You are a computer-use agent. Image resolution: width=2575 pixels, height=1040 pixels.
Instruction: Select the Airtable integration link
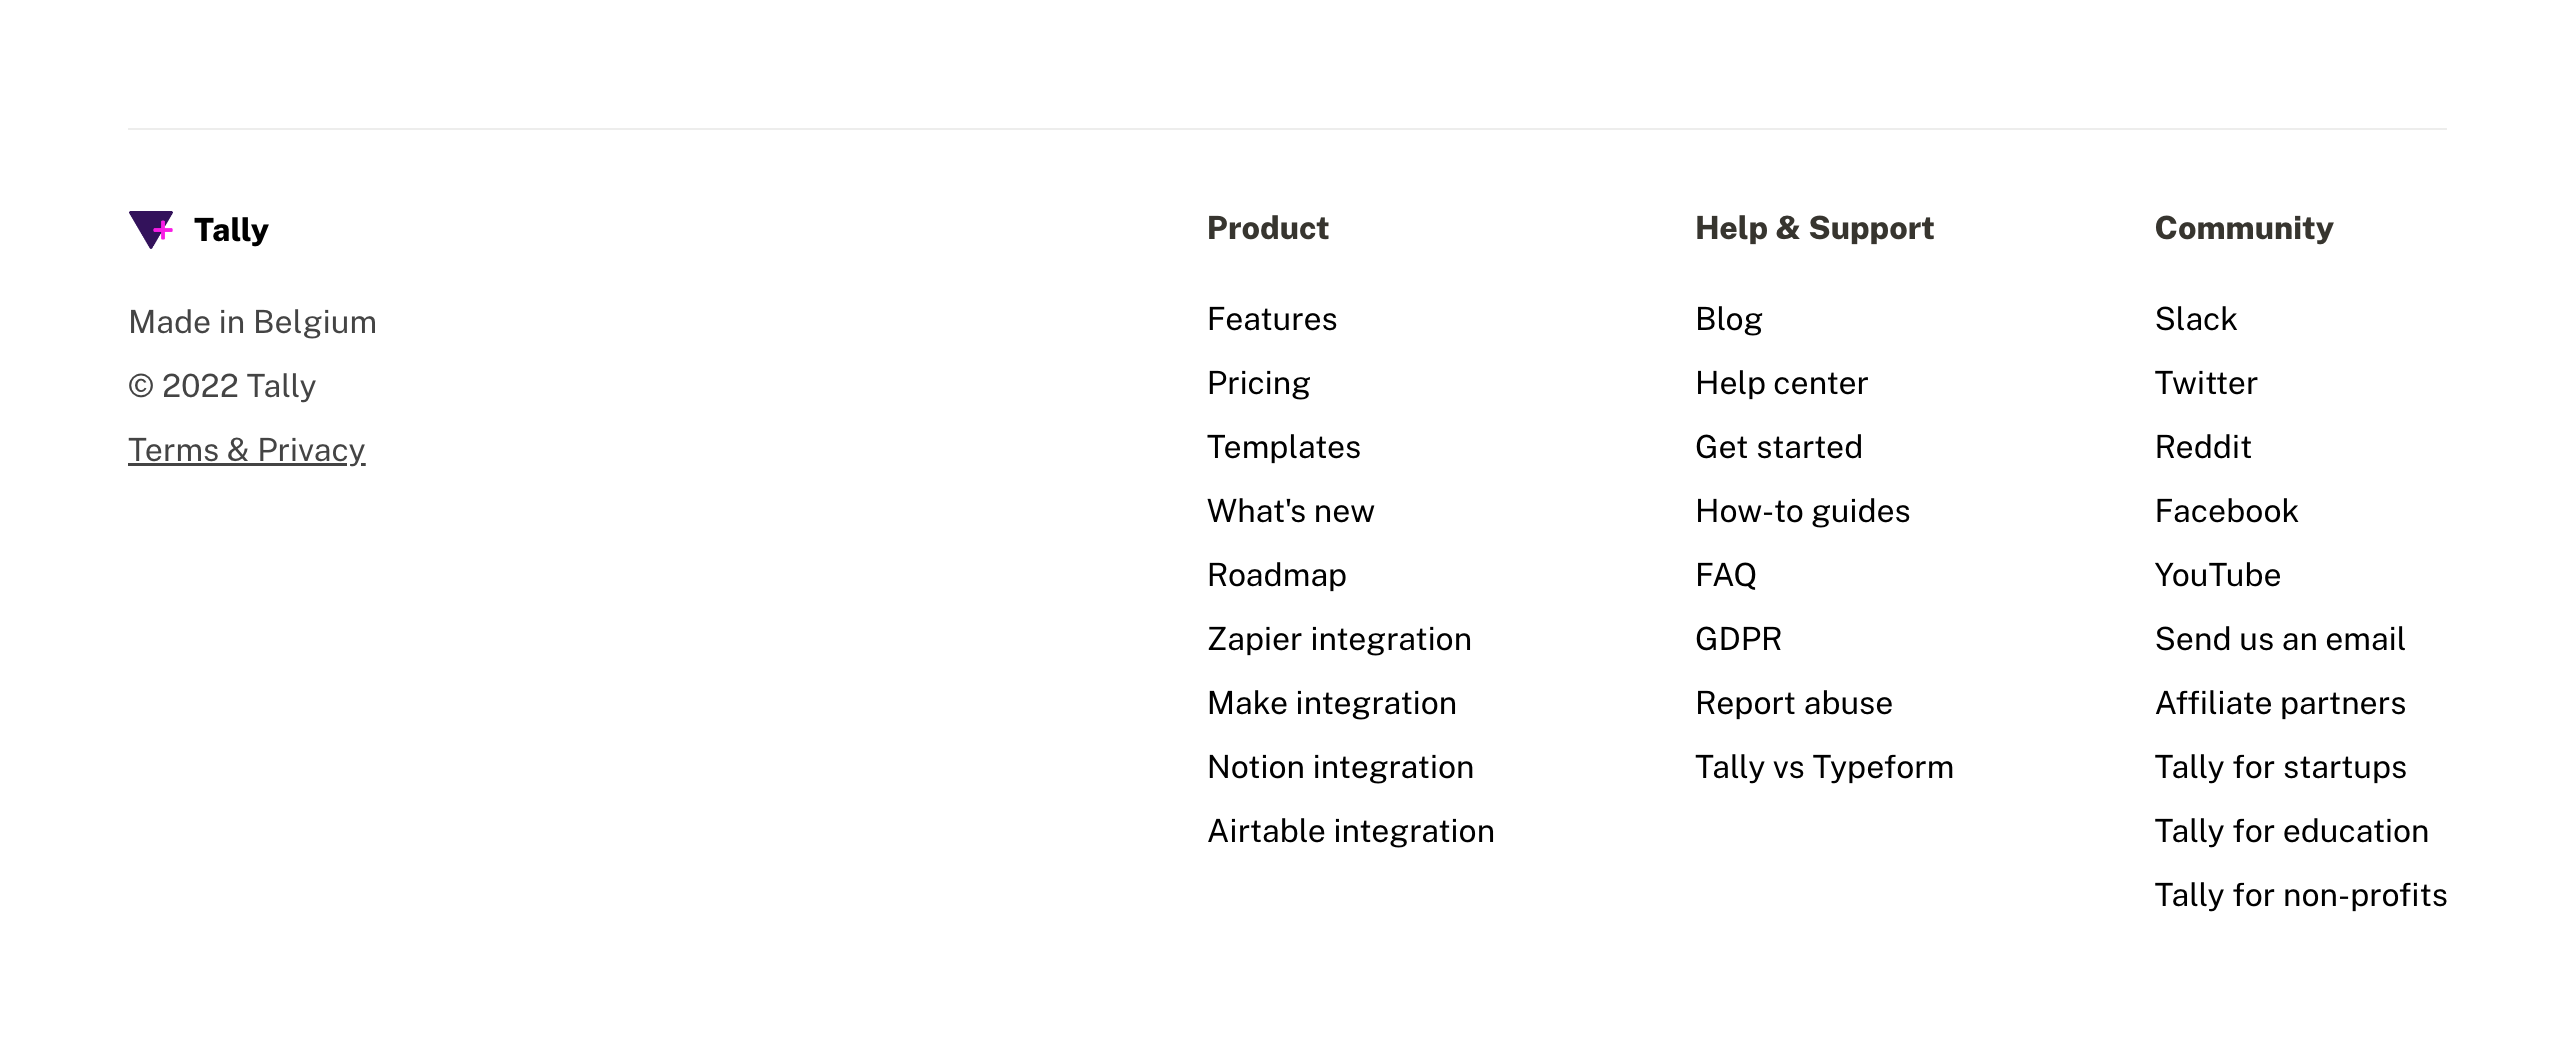(1350, 831)
